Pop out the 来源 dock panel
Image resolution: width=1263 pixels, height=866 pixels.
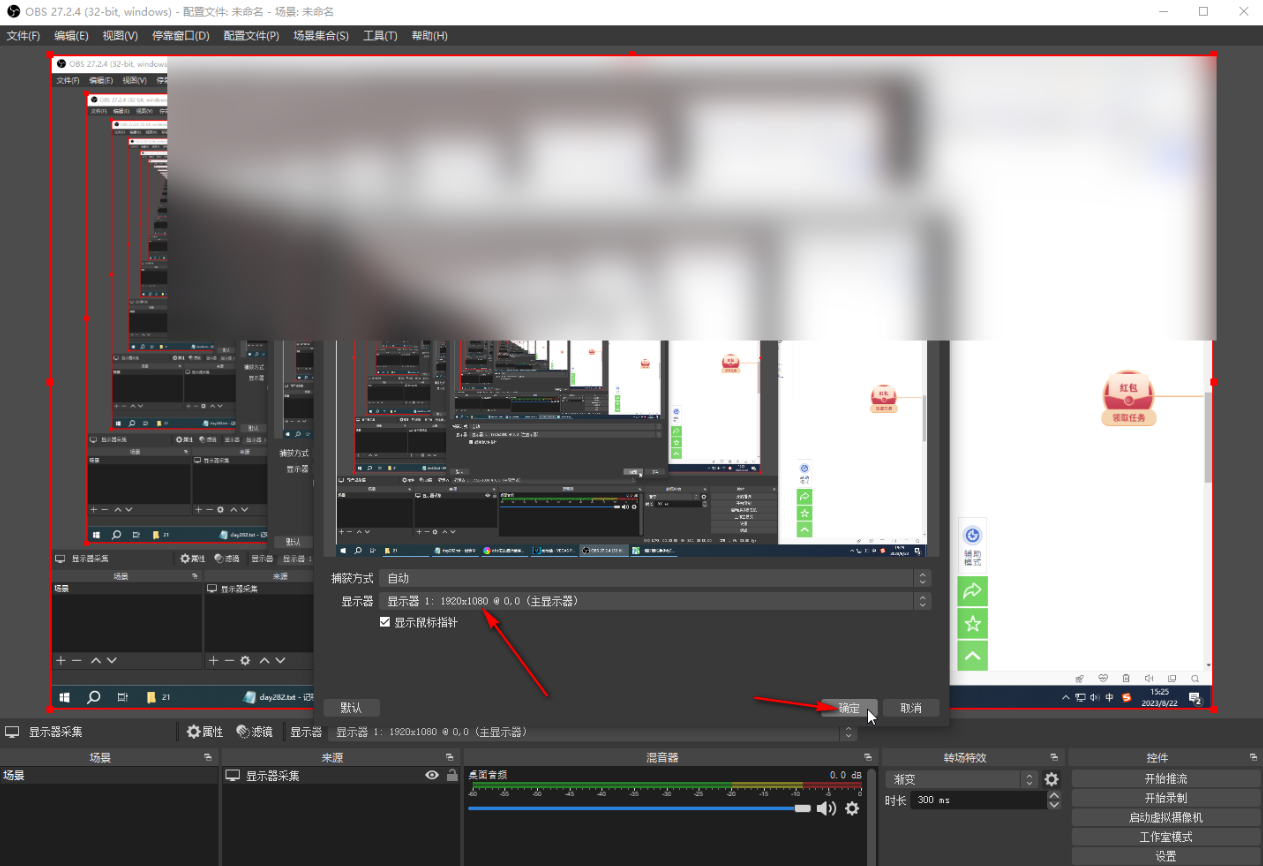pos(449,758)
